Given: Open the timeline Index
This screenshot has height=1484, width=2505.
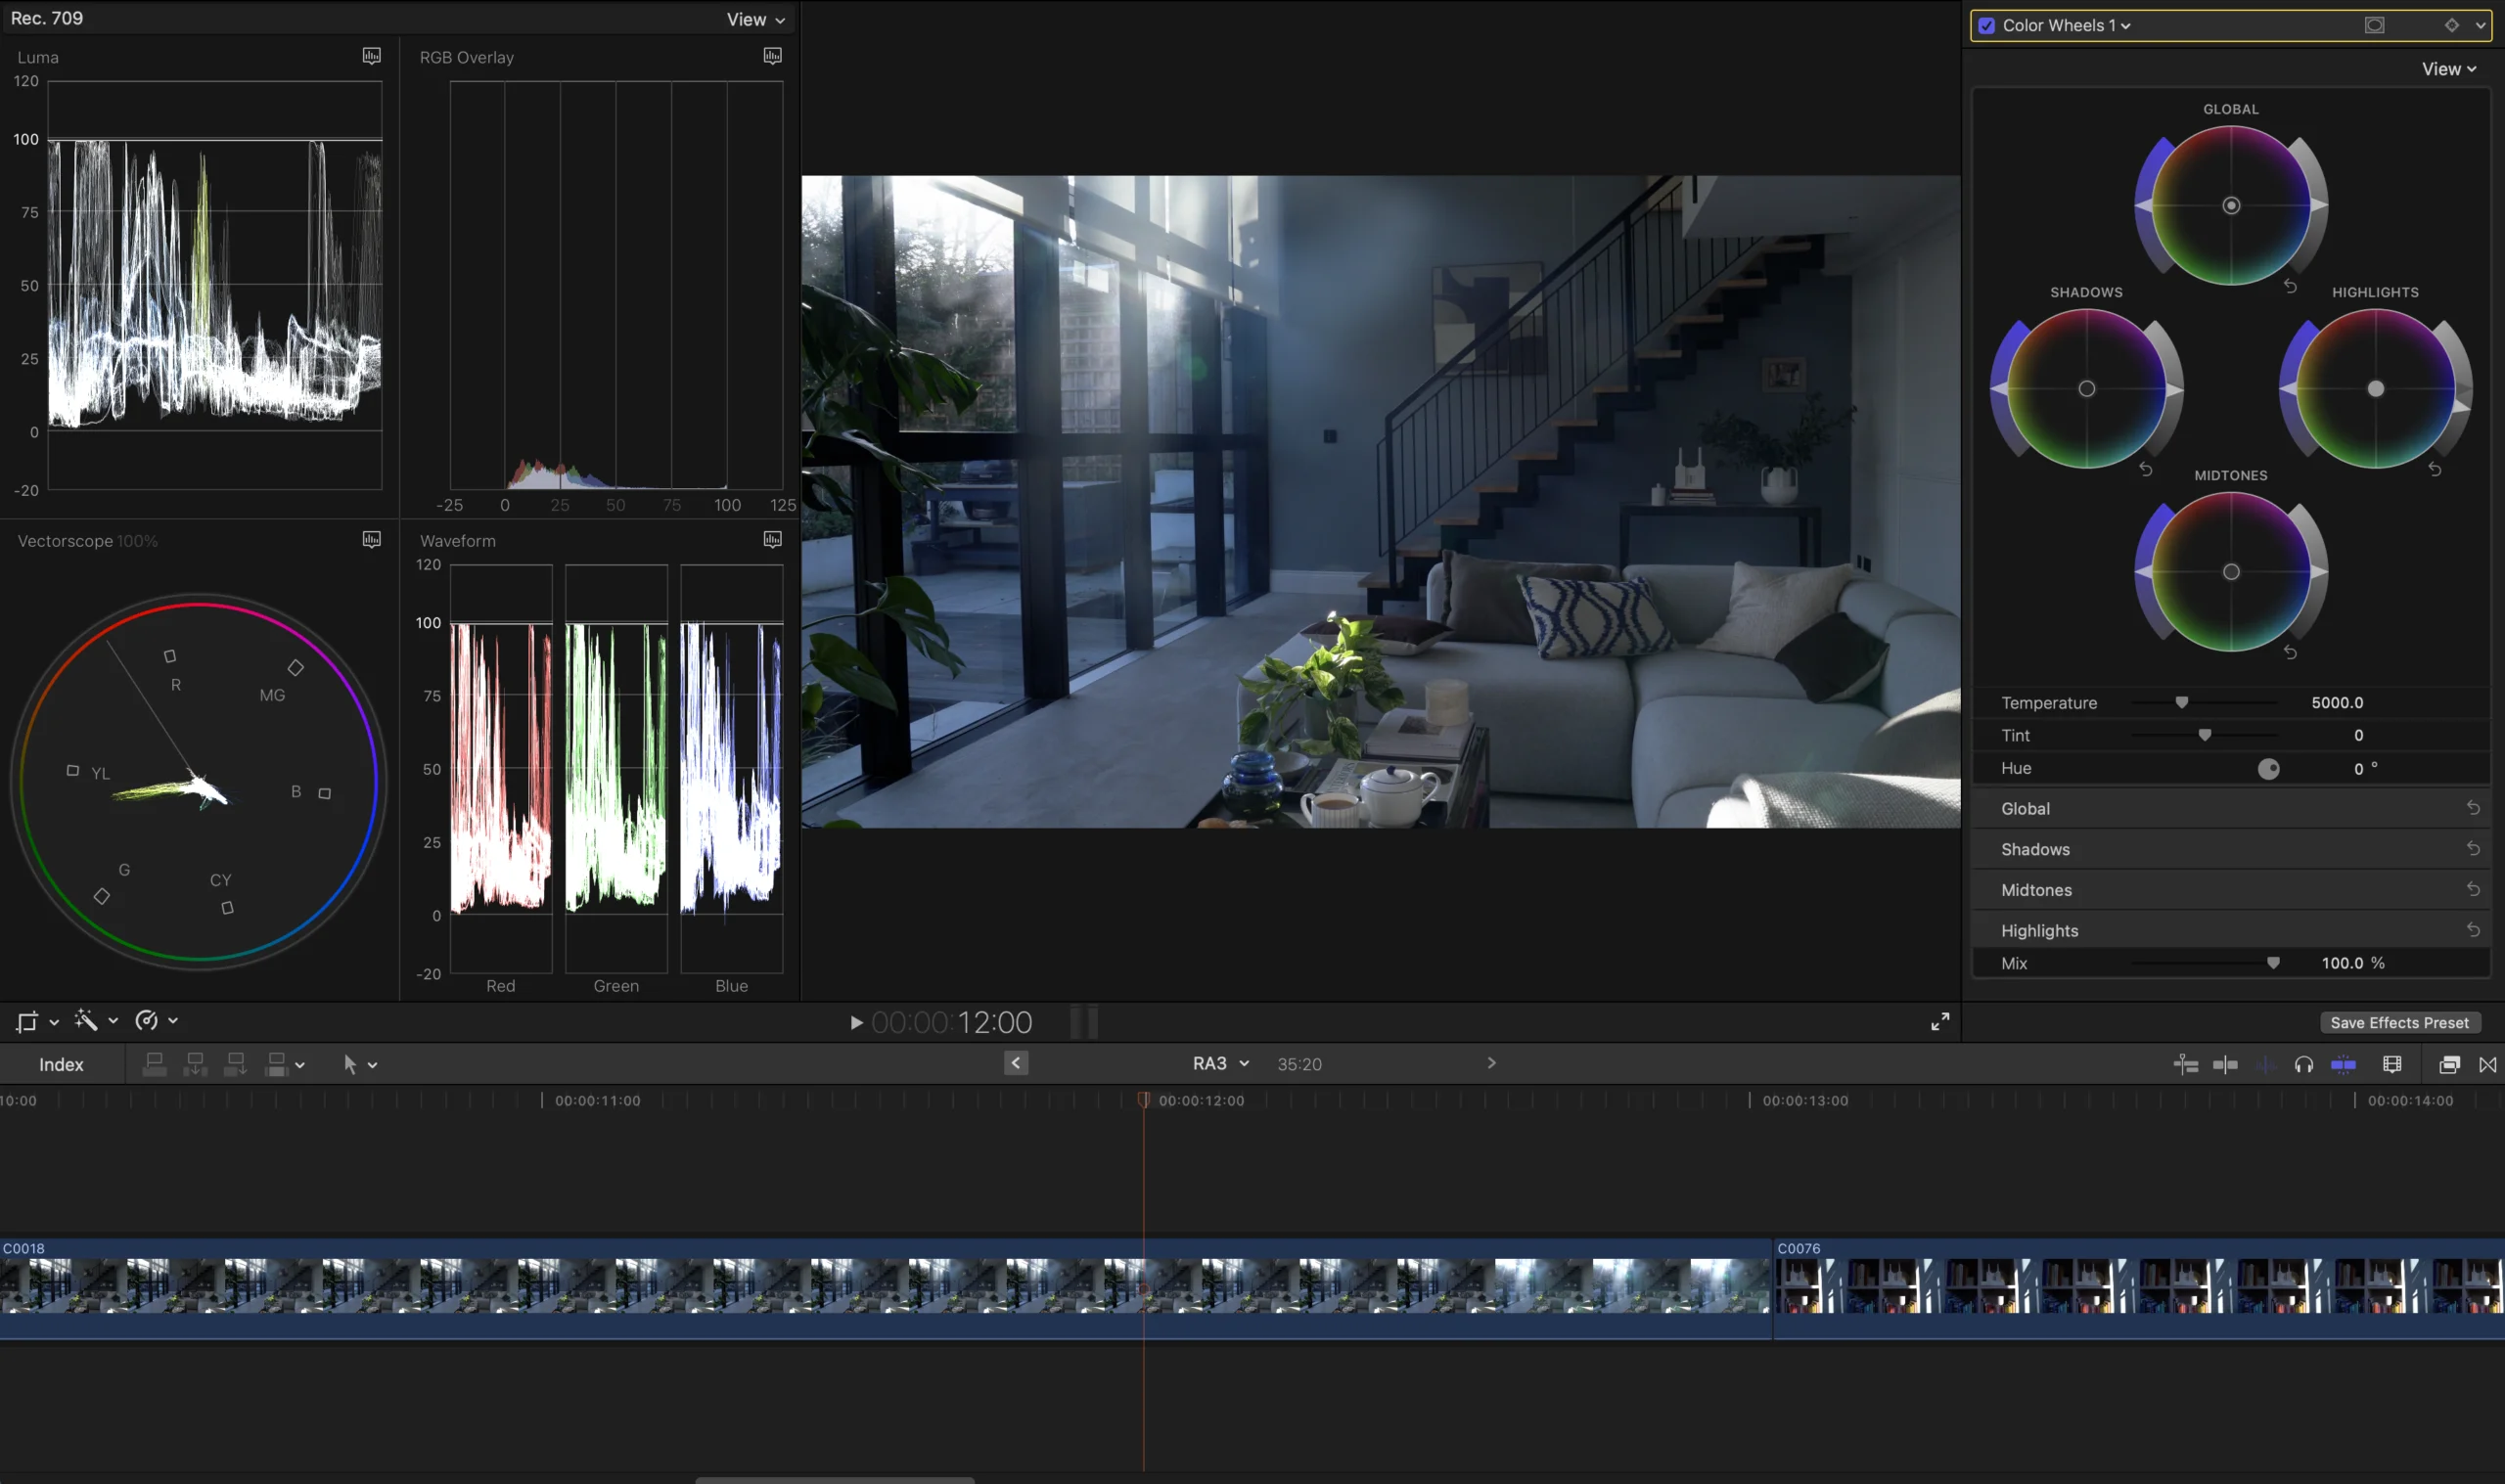Looking at the screenshot, I should [x=61, y=1064].
